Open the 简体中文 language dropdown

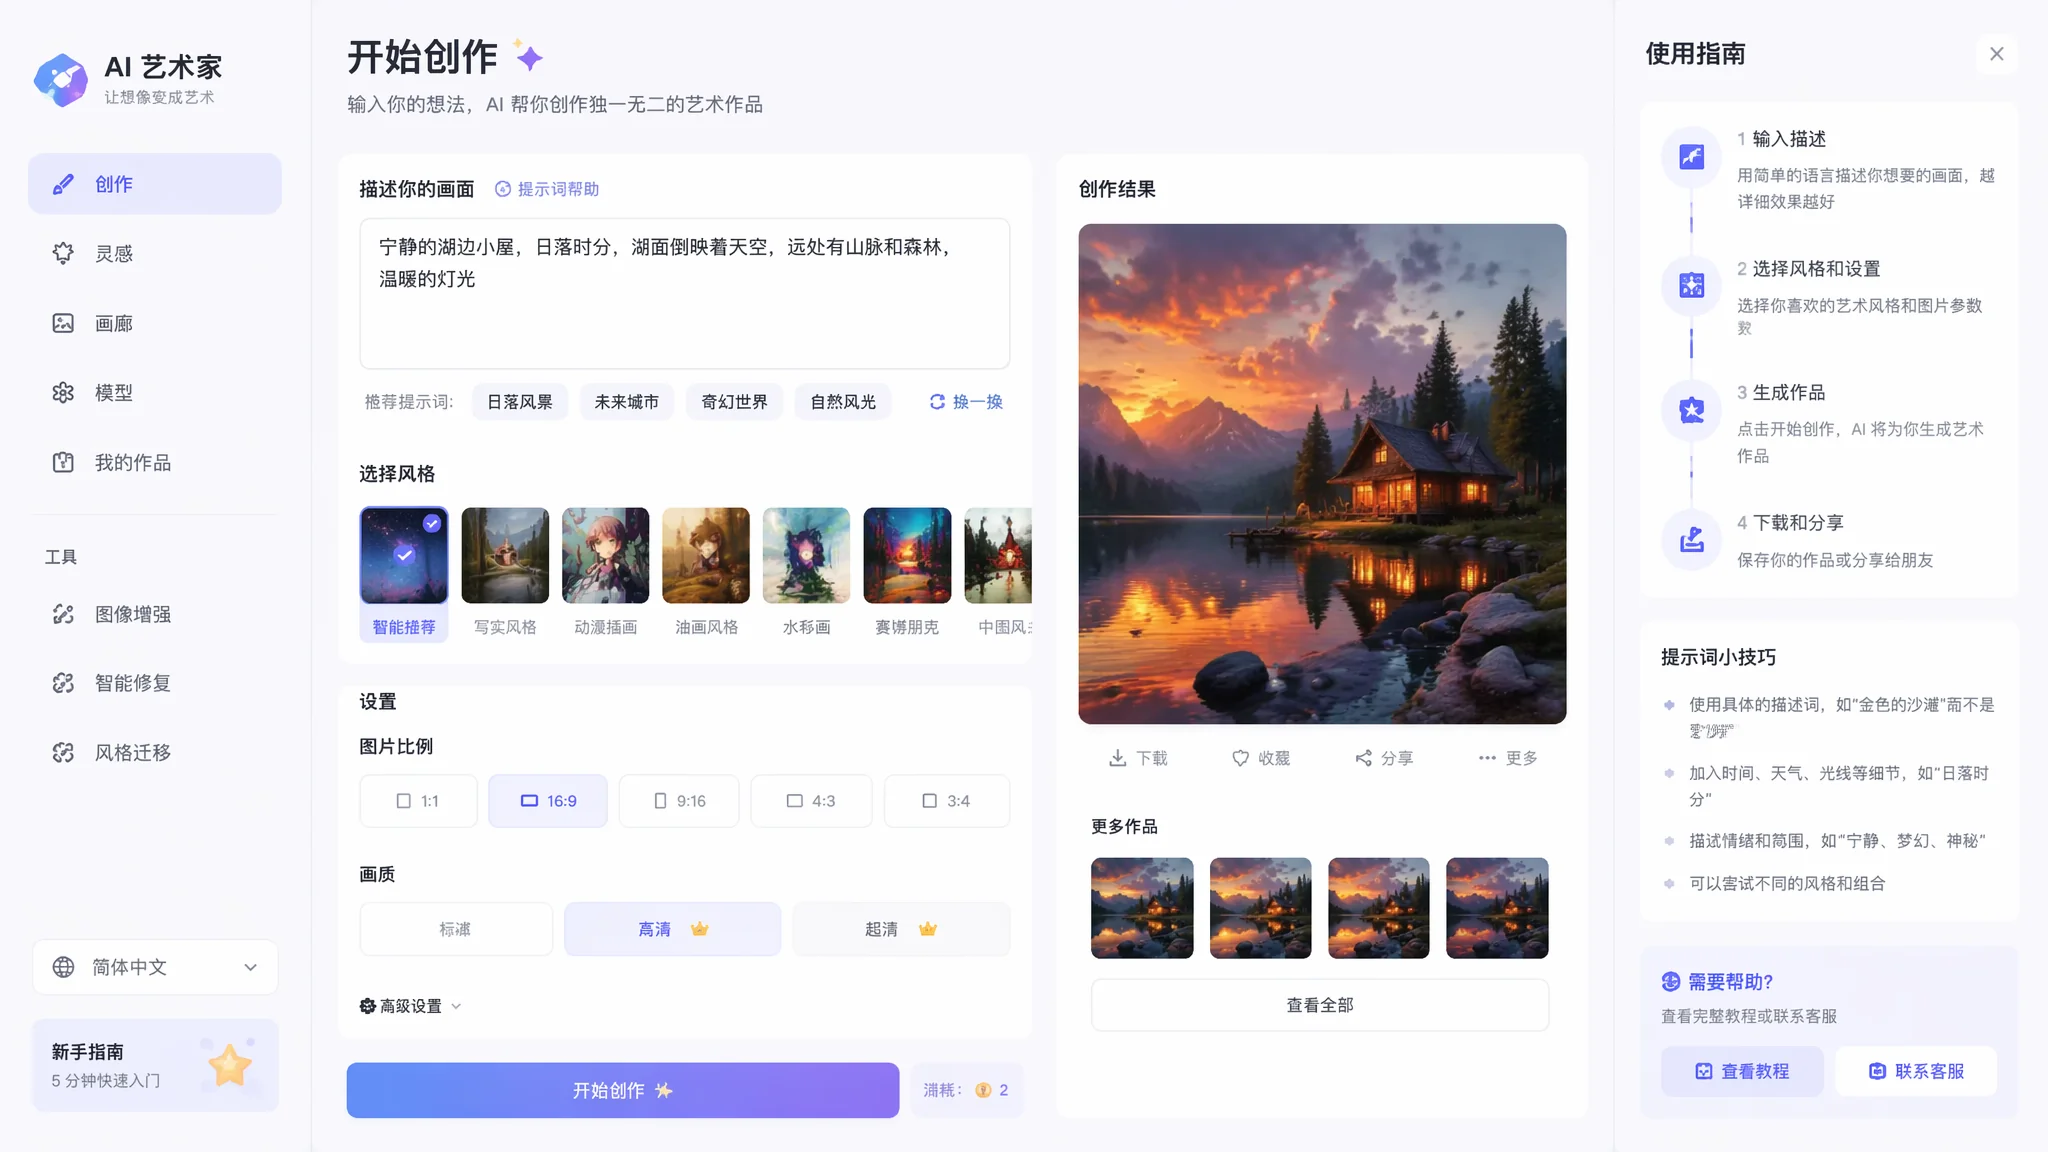tap(155, 967)
